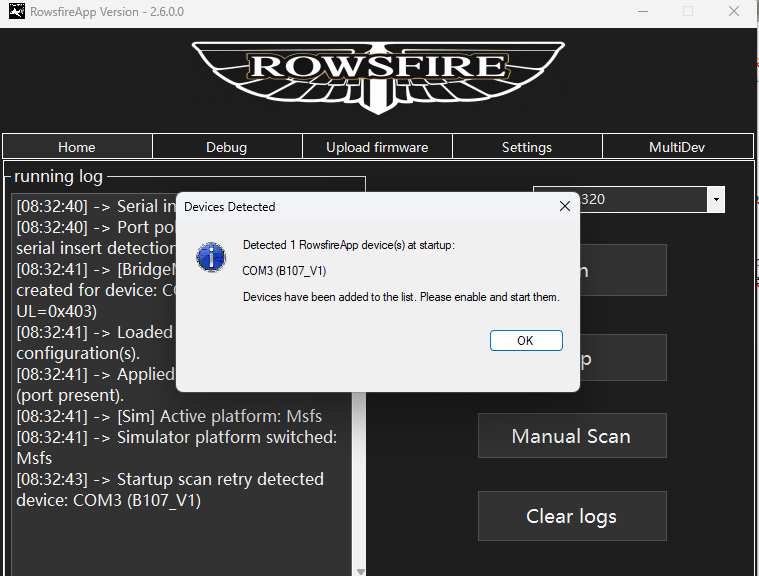Click the running log scroll down arrow
The height and width of the screenshot is (576, 759).
360,572
